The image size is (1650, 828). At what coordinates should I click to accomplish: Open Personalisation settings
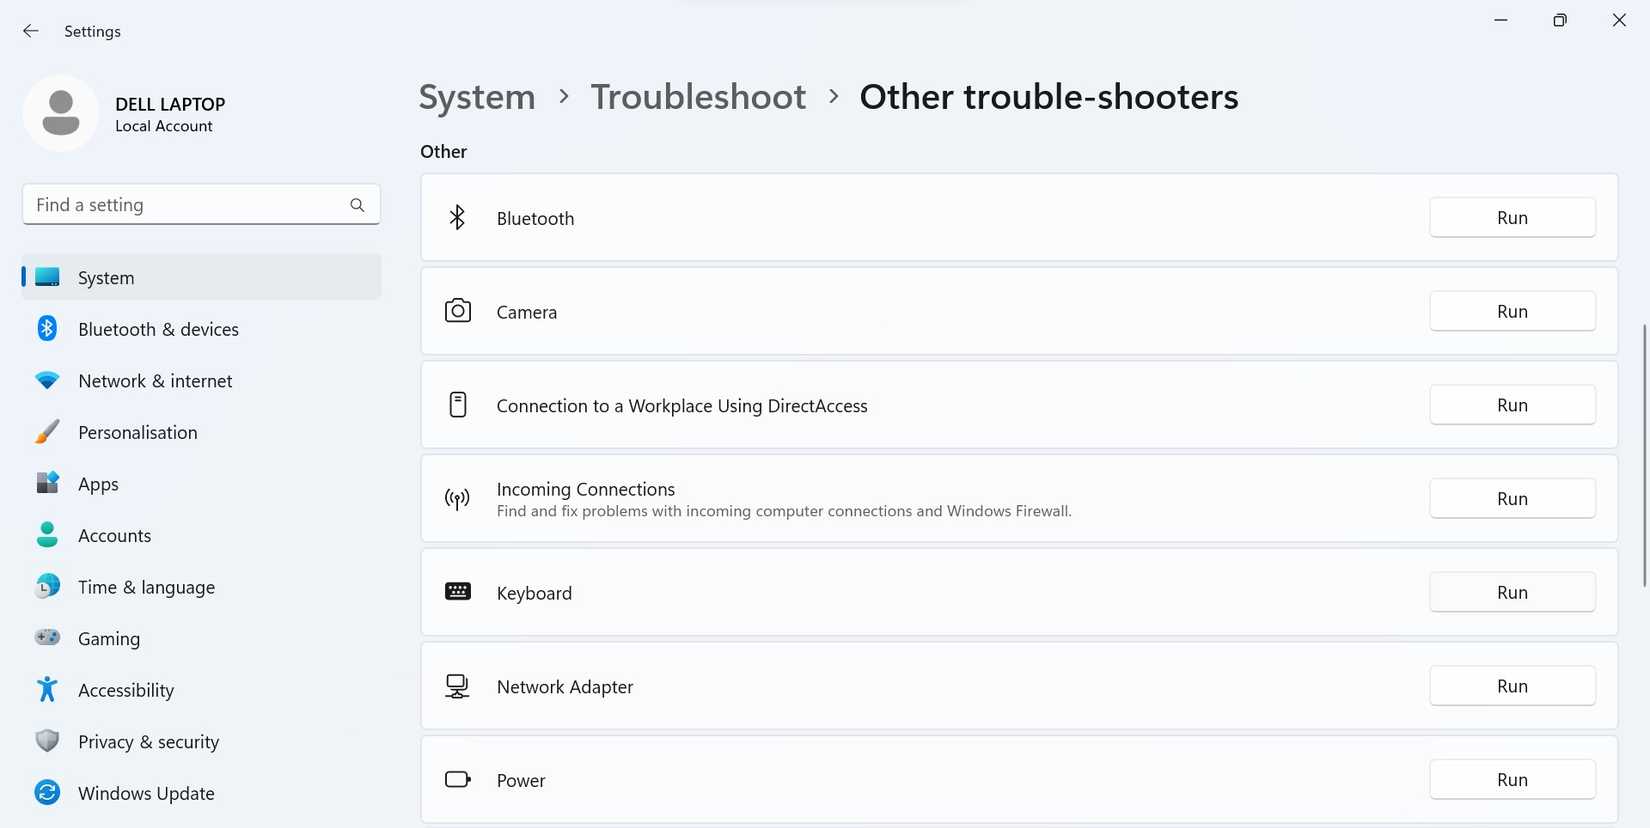point(138,432)
